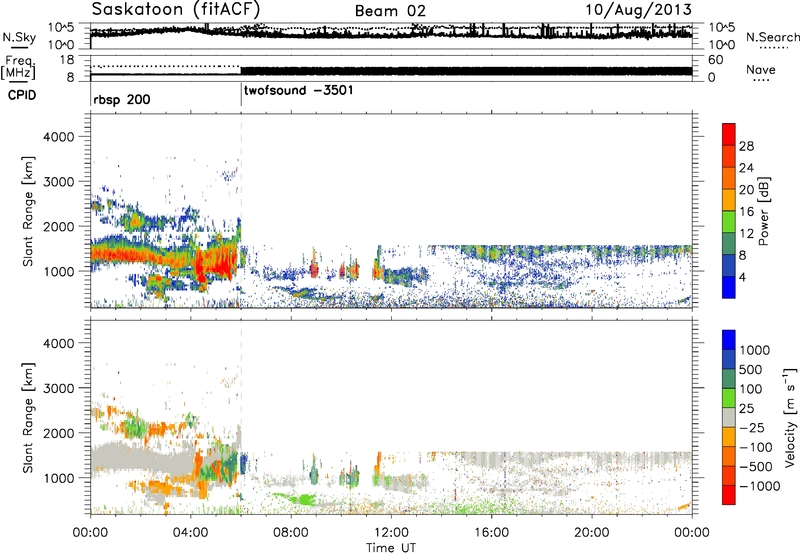Click the '3000' tick in the velocity panel
Viewport: 800px width, 554px height.
coord(58,388)
